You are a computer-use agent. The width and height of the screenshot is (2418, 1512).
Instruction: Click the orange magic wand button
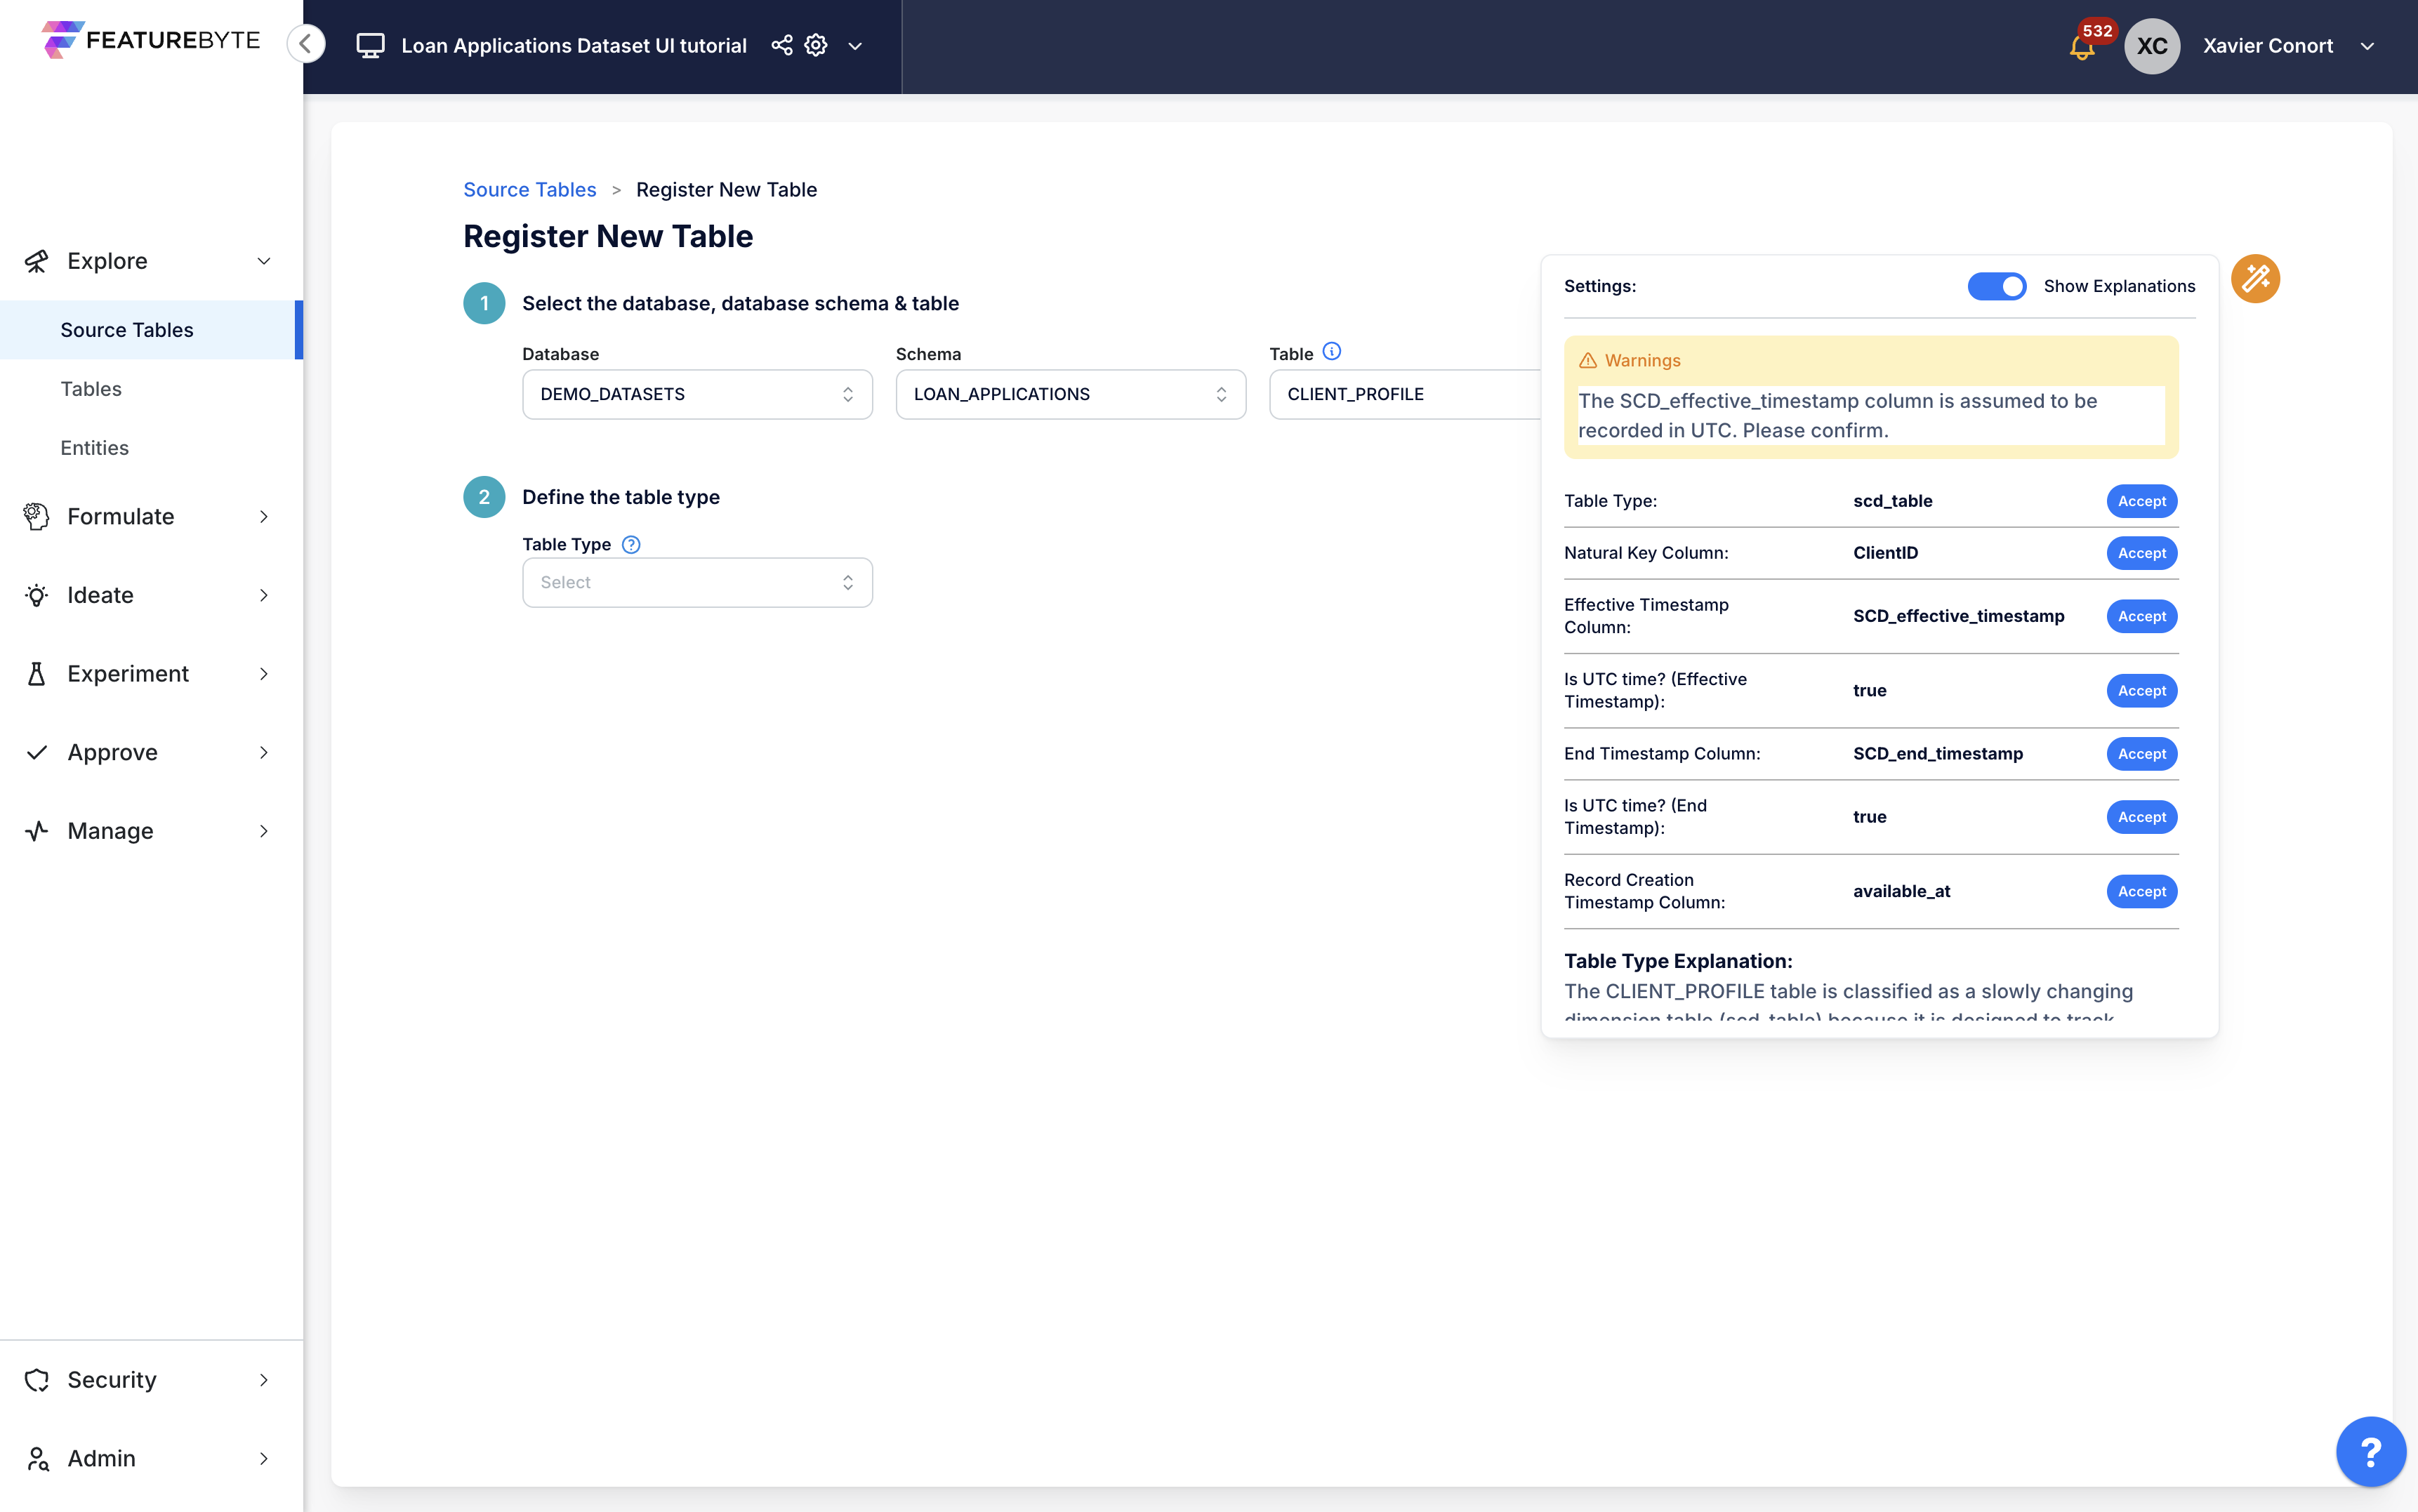(x=2255, y=279)
